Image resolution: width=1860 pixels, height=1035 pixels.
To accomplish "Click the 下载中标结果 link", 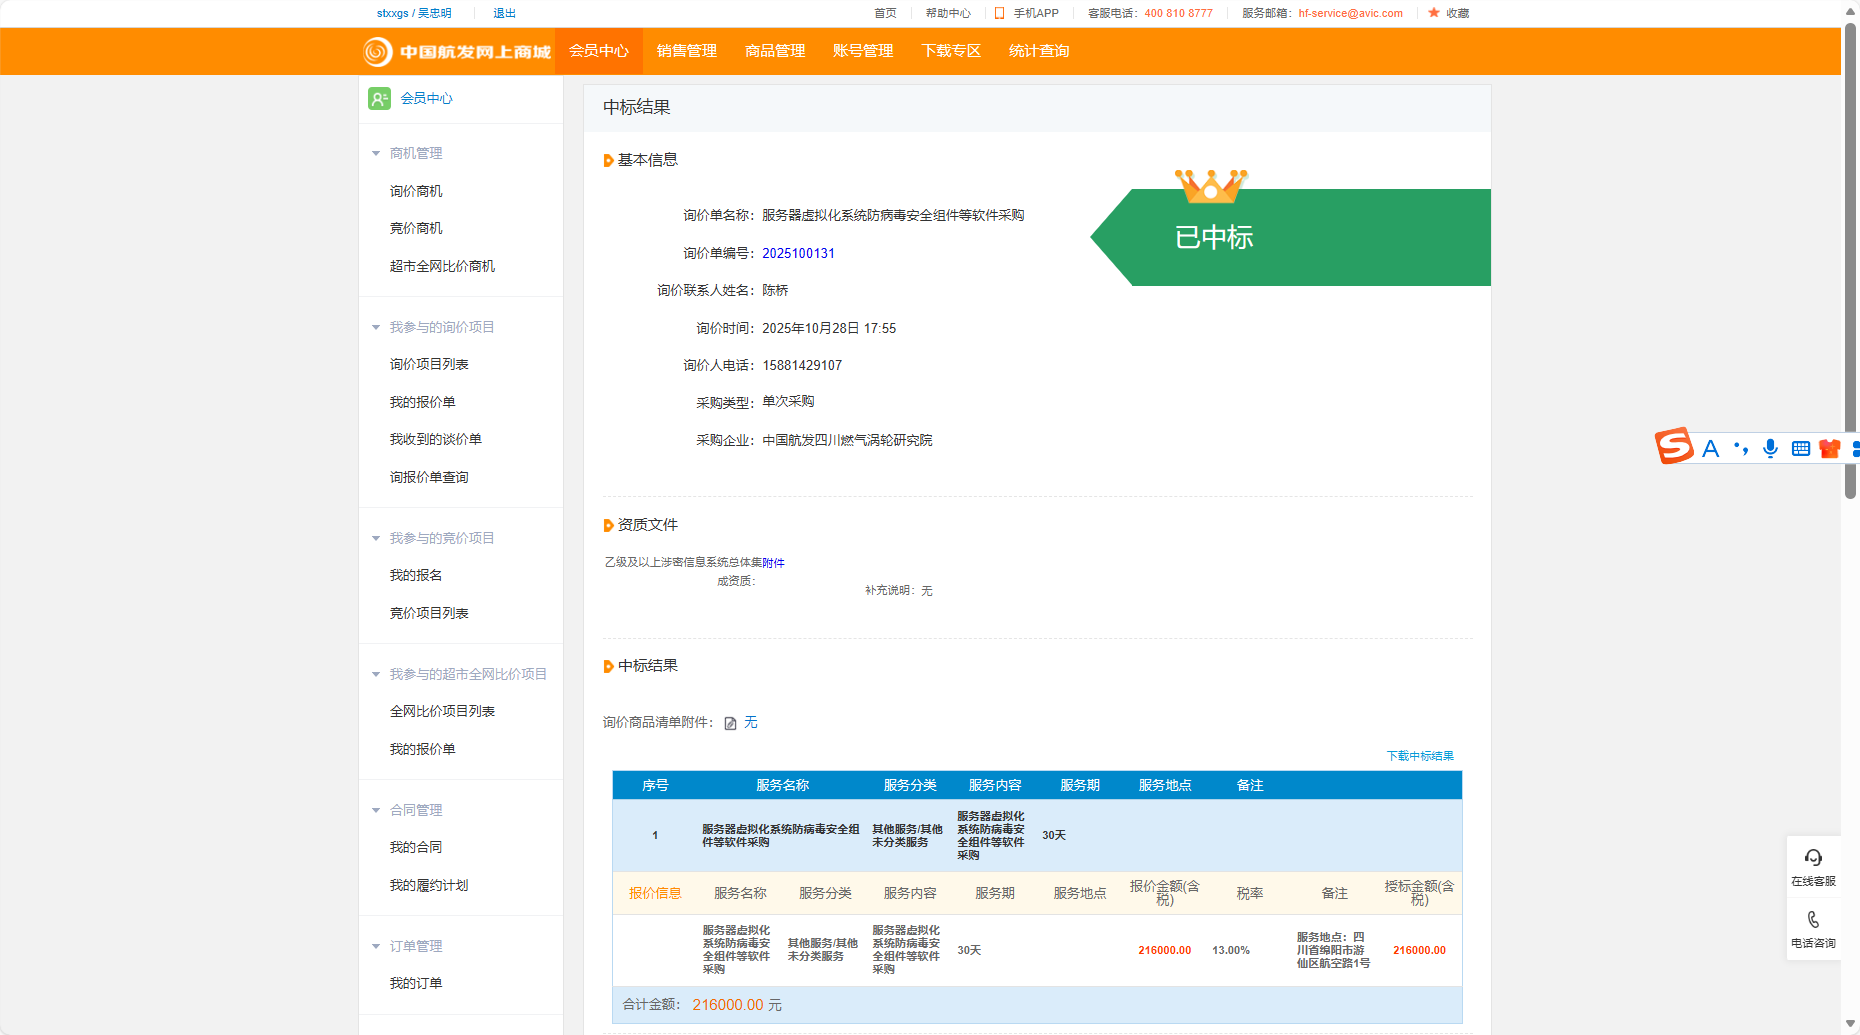I will pyautogui.click(x=1419, y=756).
